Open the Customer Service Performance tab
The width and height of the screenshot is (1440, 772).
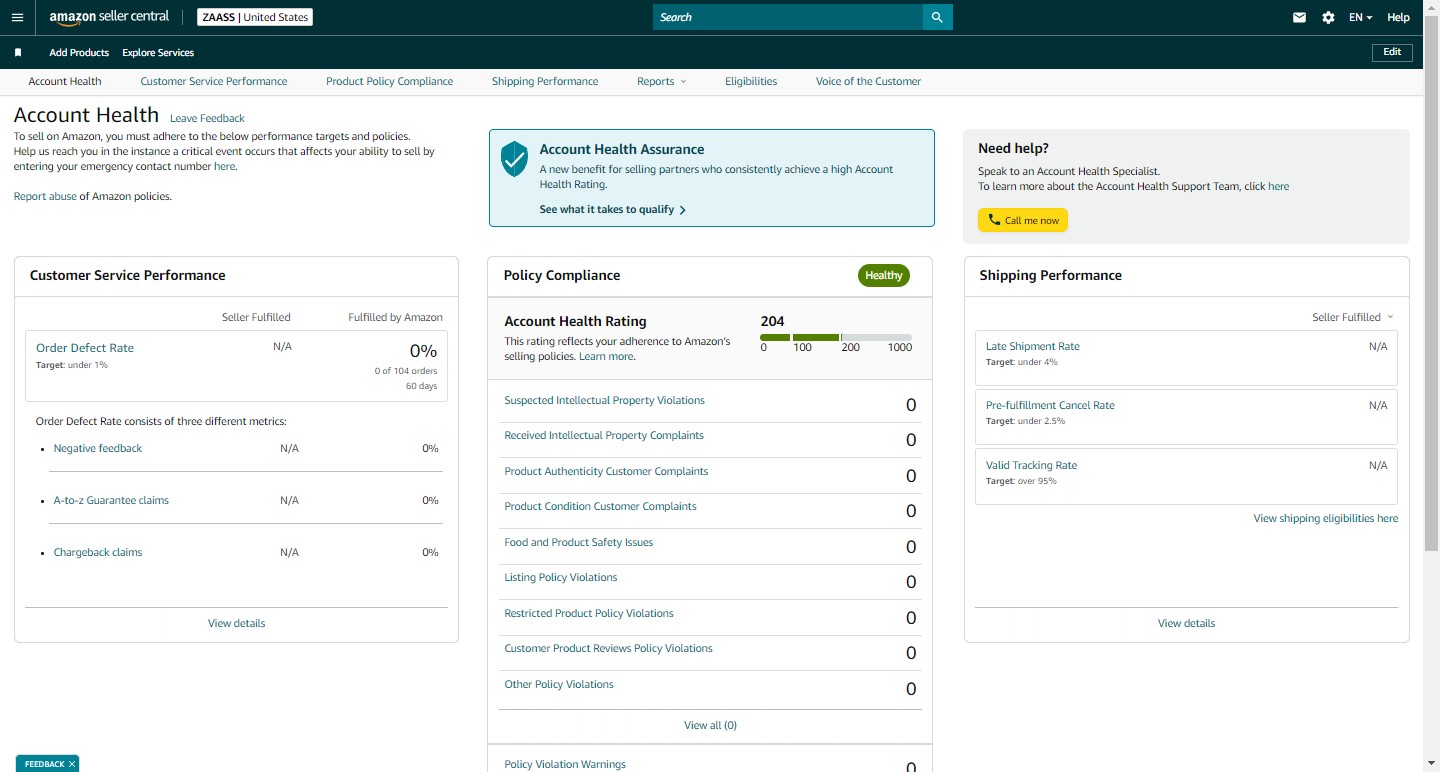(x=214, y=81)
